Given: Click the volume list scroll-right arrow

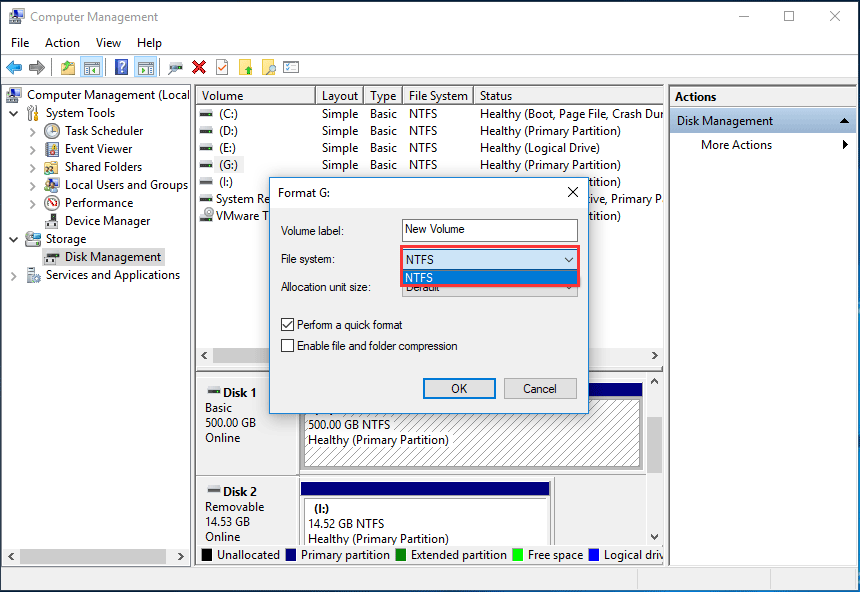Looking at the screenshot, I should click(x=654, y=356).
